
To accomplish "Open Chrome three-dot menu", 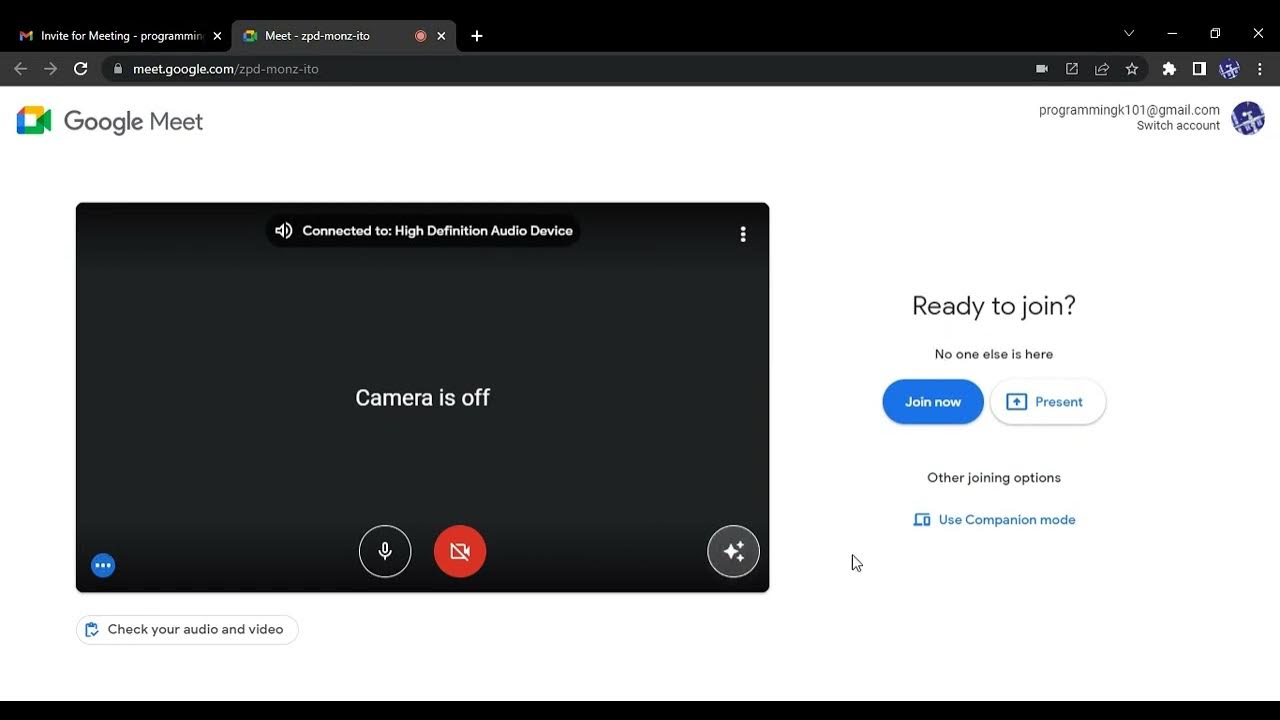I will (x=1260, y=69).
